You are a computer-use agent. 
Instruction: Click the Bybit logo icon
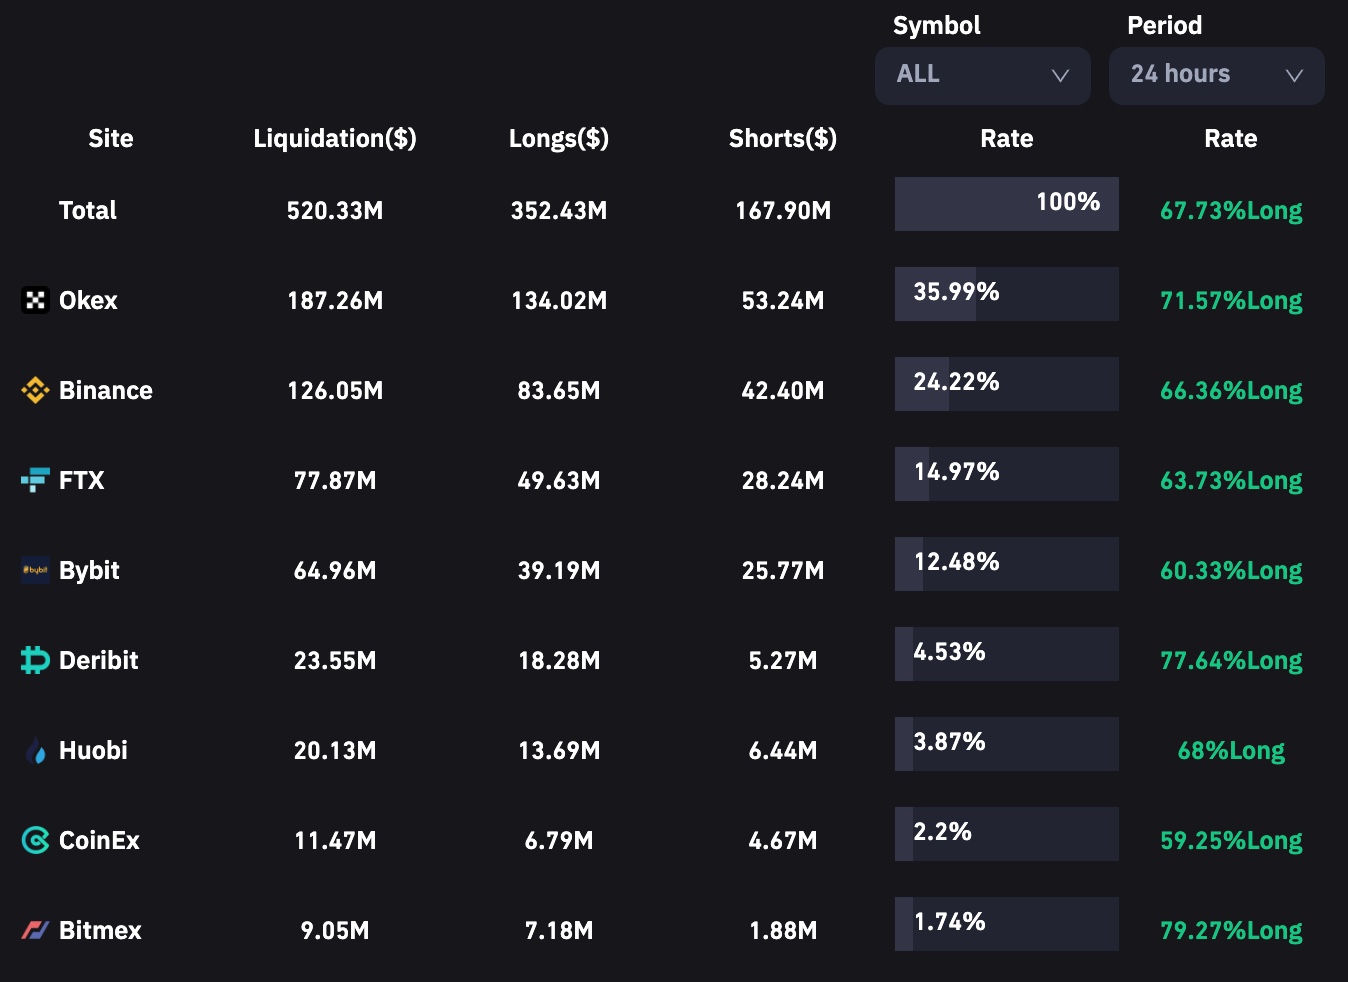coord(35,570)
